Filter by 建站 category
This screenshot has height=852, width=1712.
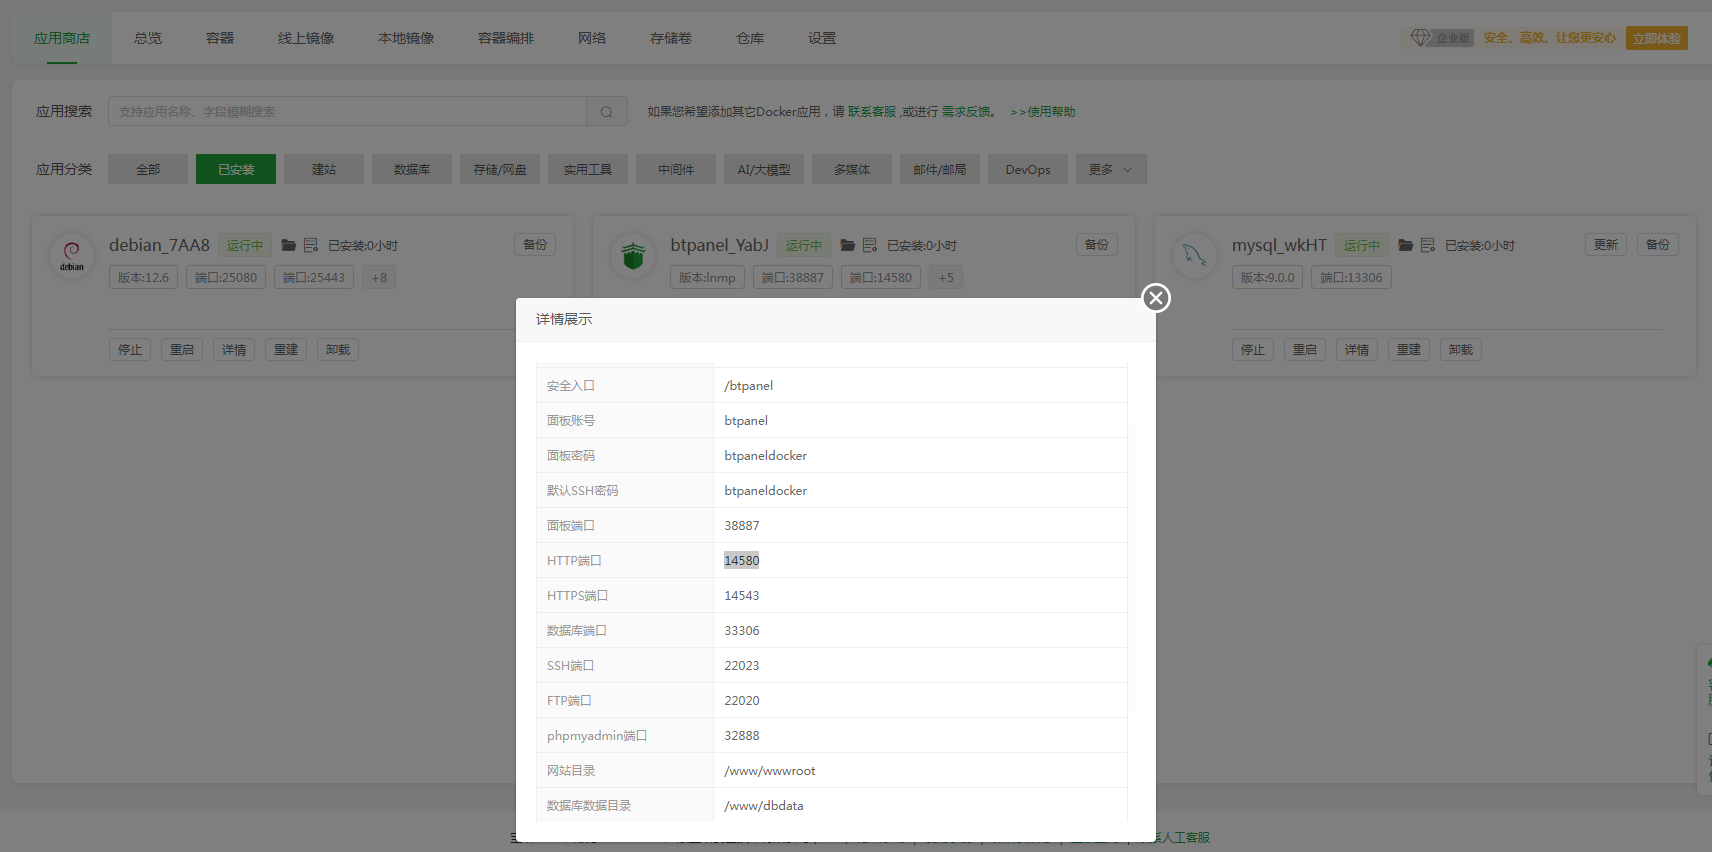coord(324,169)
